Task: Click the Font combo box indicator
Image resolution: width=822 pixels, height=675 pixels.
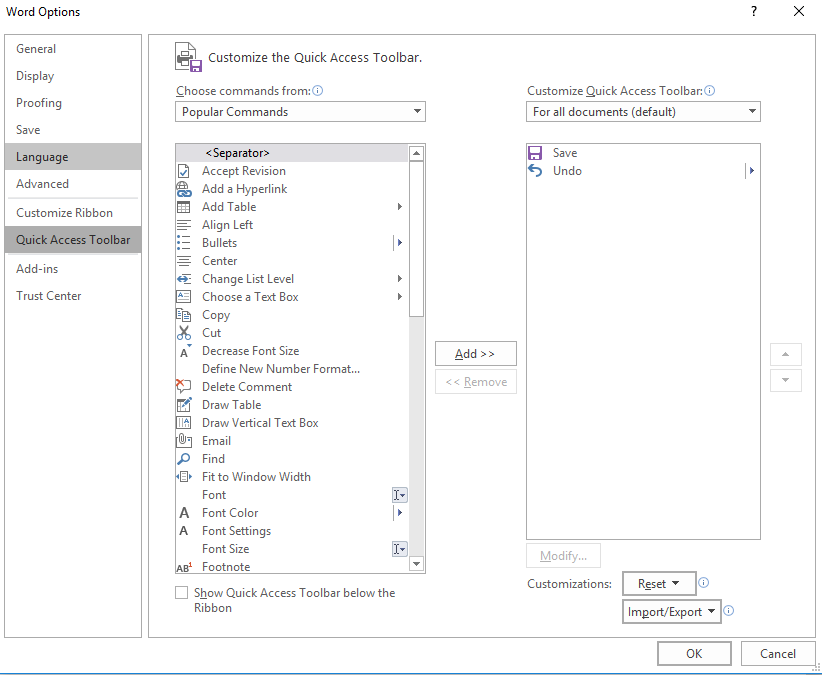Action: 399,495
